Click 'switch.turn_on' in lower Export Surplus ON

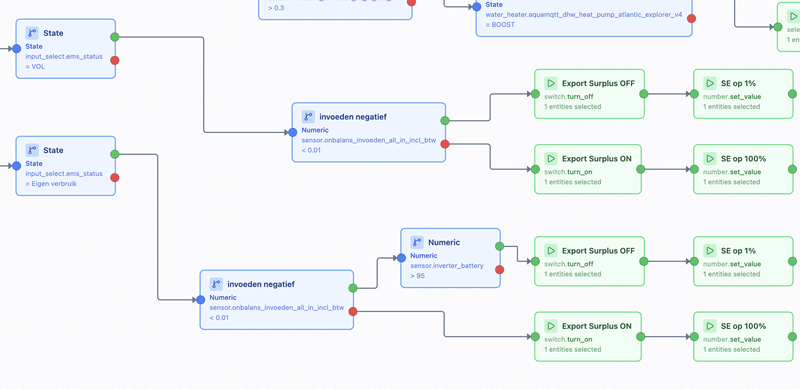point(568,339)
